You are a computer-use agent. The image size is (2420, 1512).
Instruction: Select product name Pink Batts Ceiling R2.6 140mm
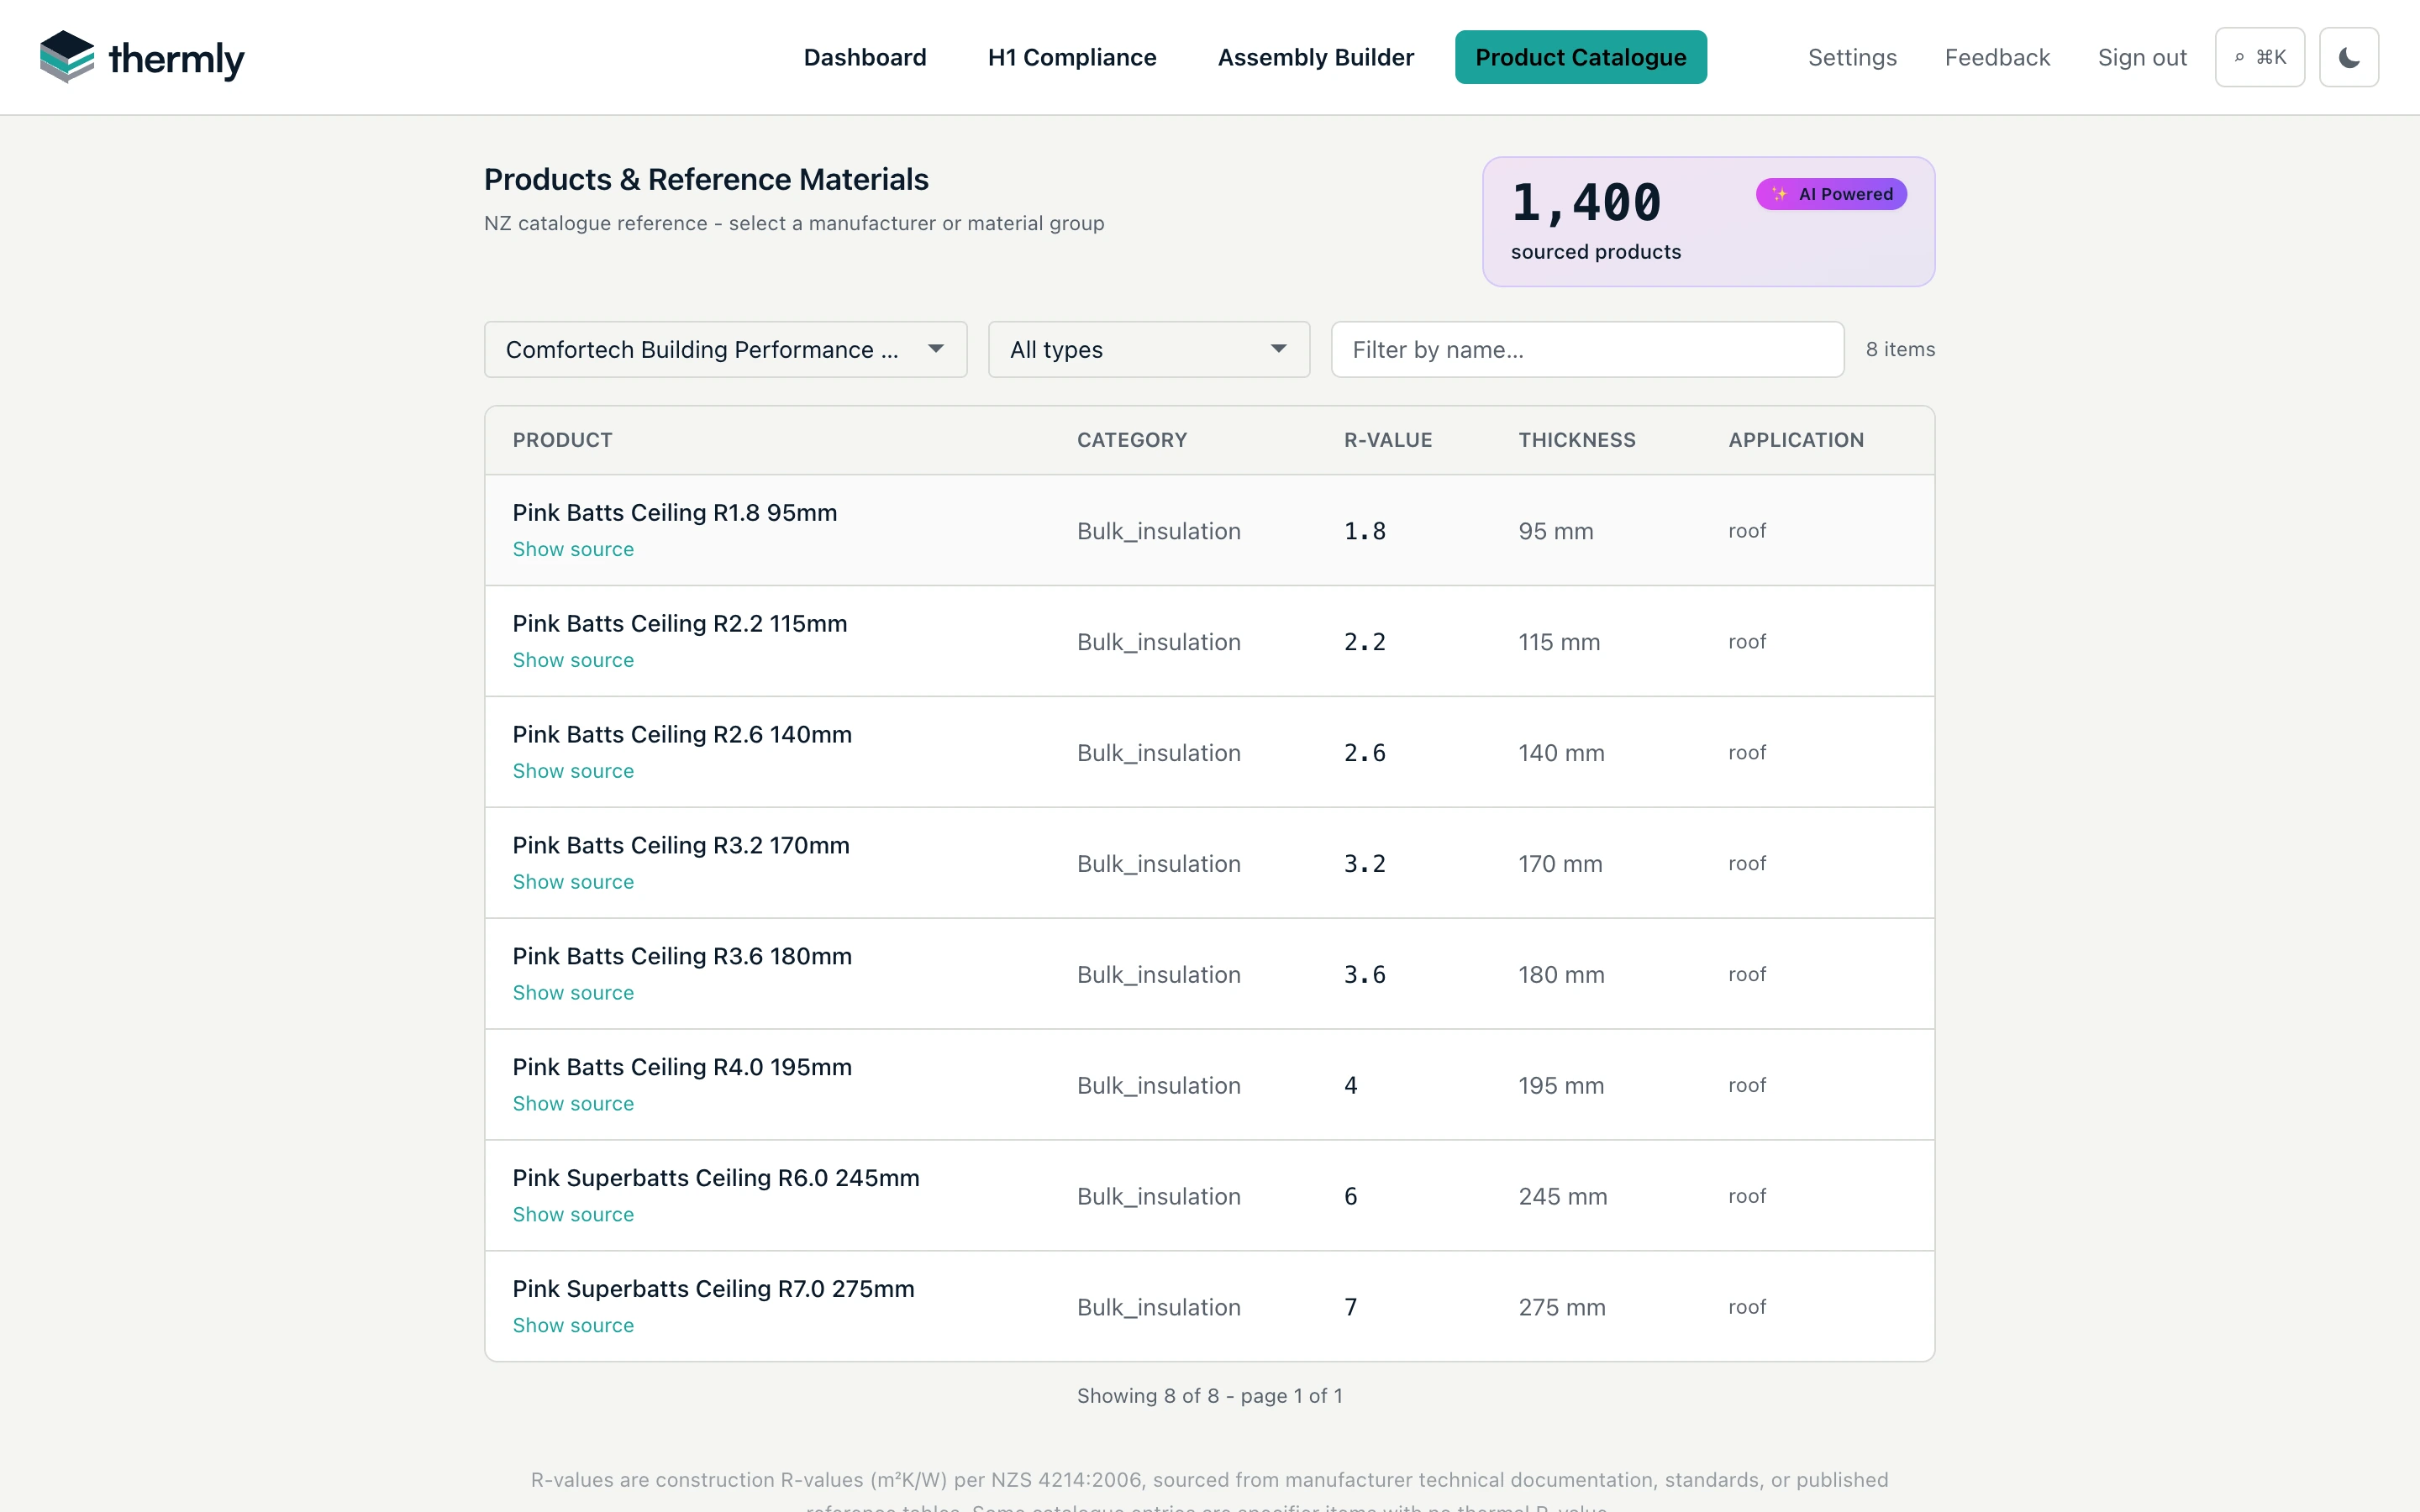point(682,735)
